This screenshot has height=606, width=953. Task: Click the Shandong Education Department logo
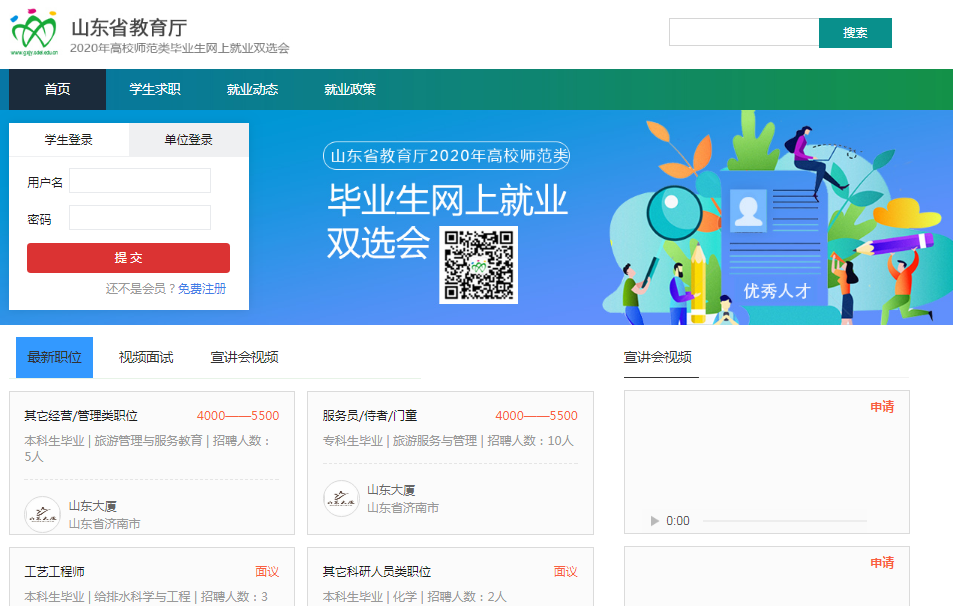pyautogui.click(x=35, y=33)
